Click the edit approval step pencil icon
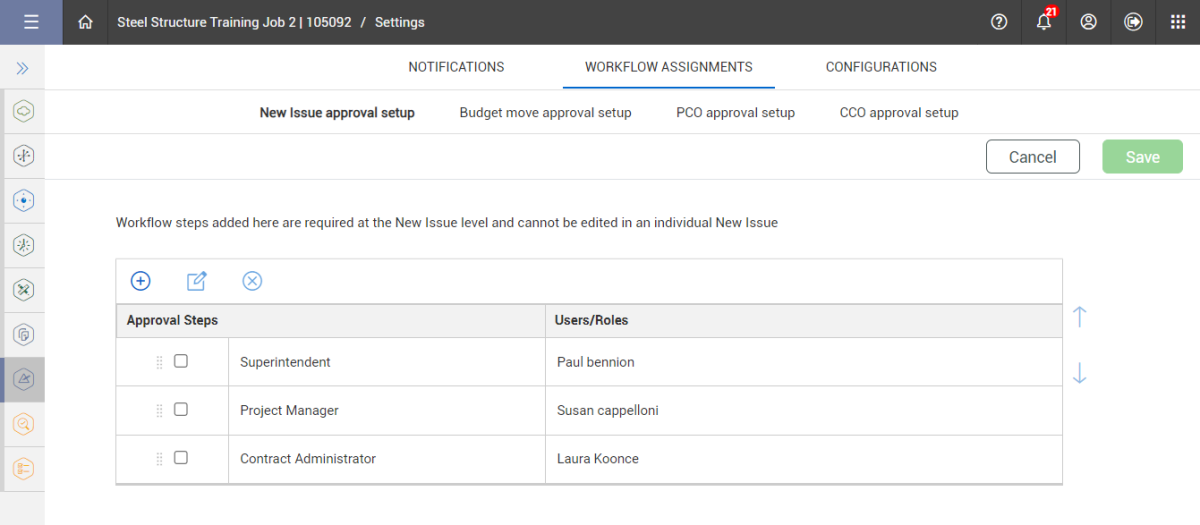 pyautogui.click(x=197, y=281)
